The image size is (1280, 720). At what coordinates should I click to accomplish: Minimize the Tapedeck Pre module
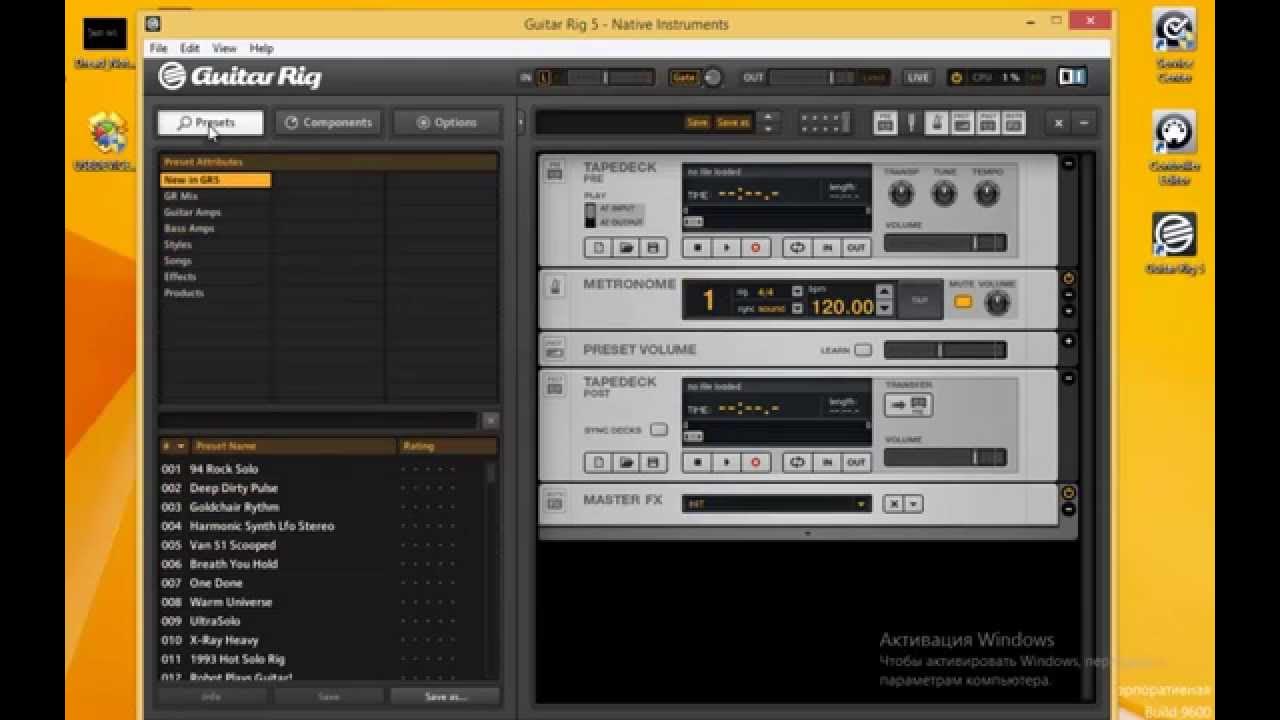(1068, 163)
